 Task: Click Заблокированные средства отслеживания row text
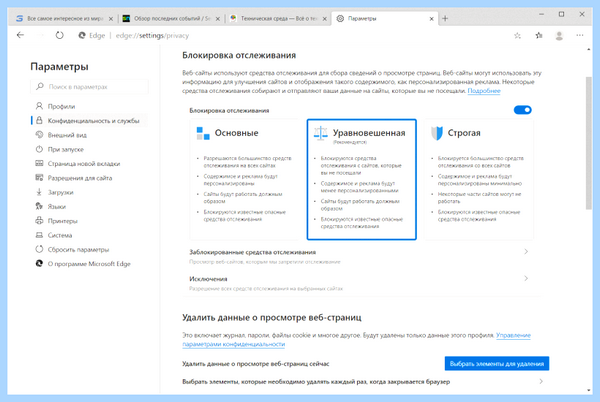pyautogui.click(x=253, y=252)
